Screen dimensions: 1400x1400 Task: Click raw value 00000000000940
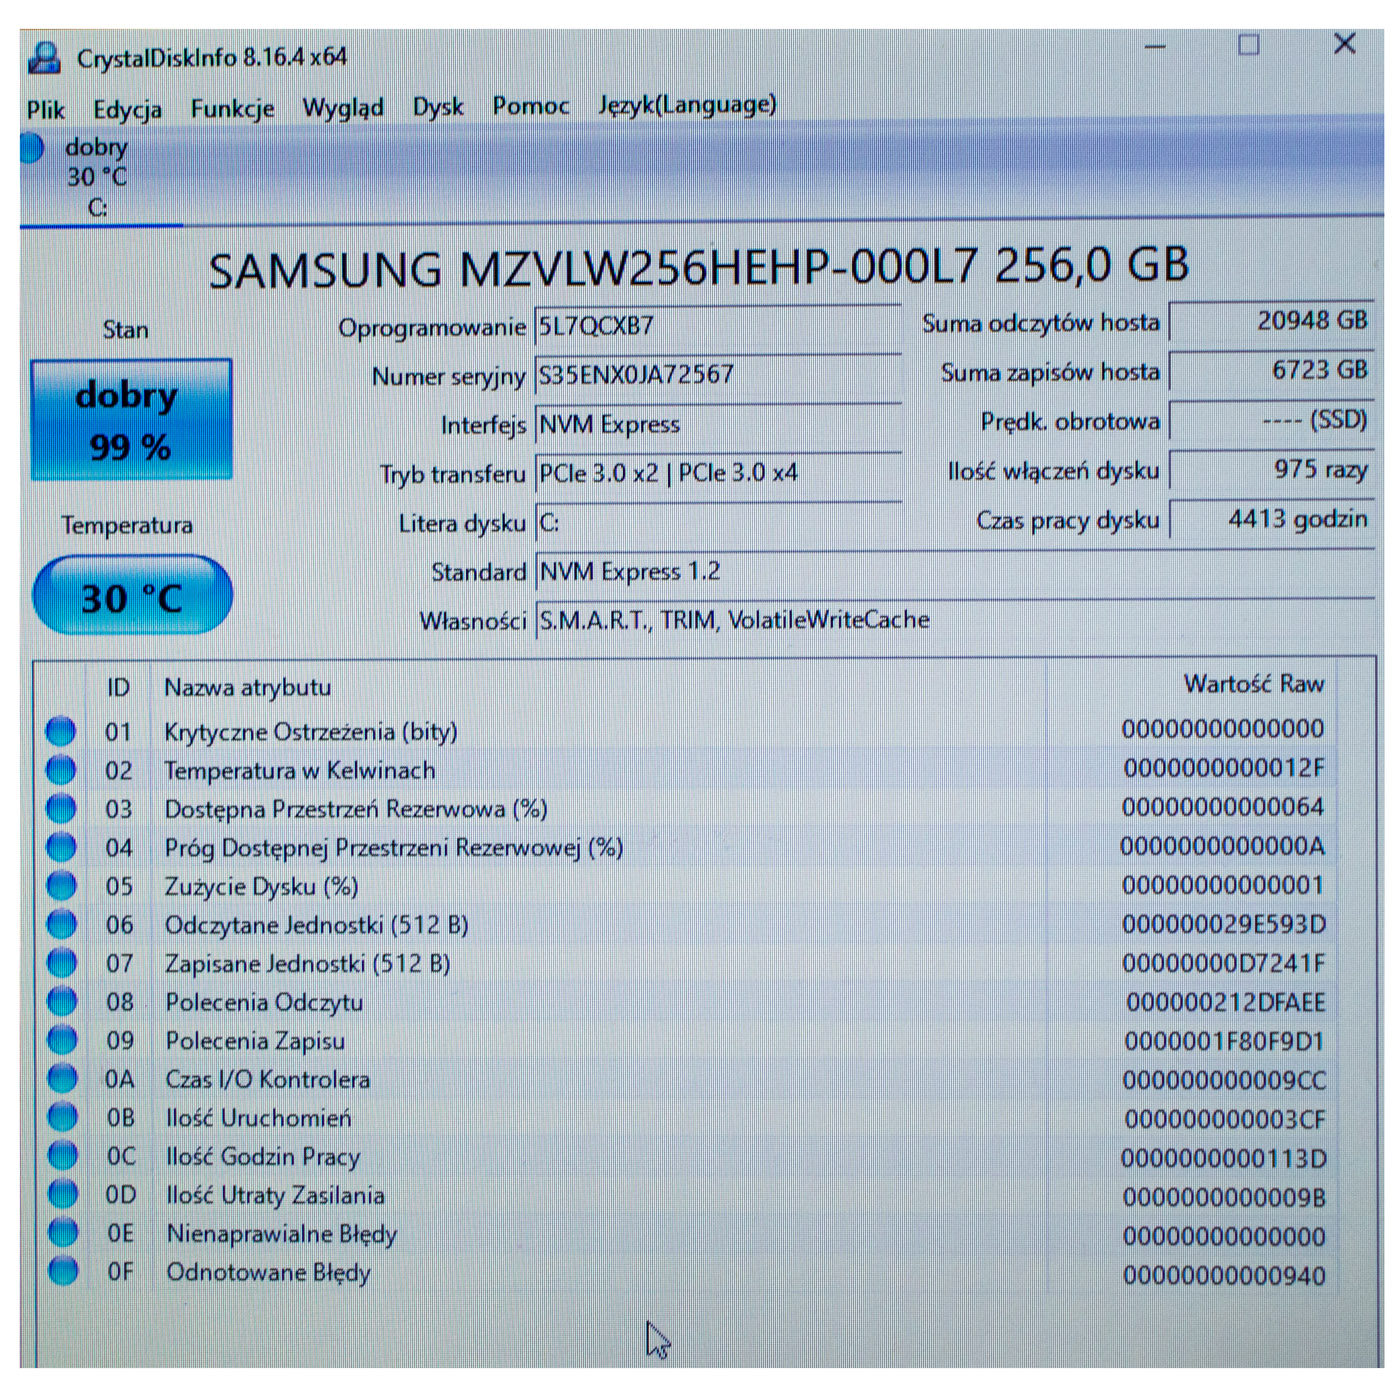pos(1224,1275)
